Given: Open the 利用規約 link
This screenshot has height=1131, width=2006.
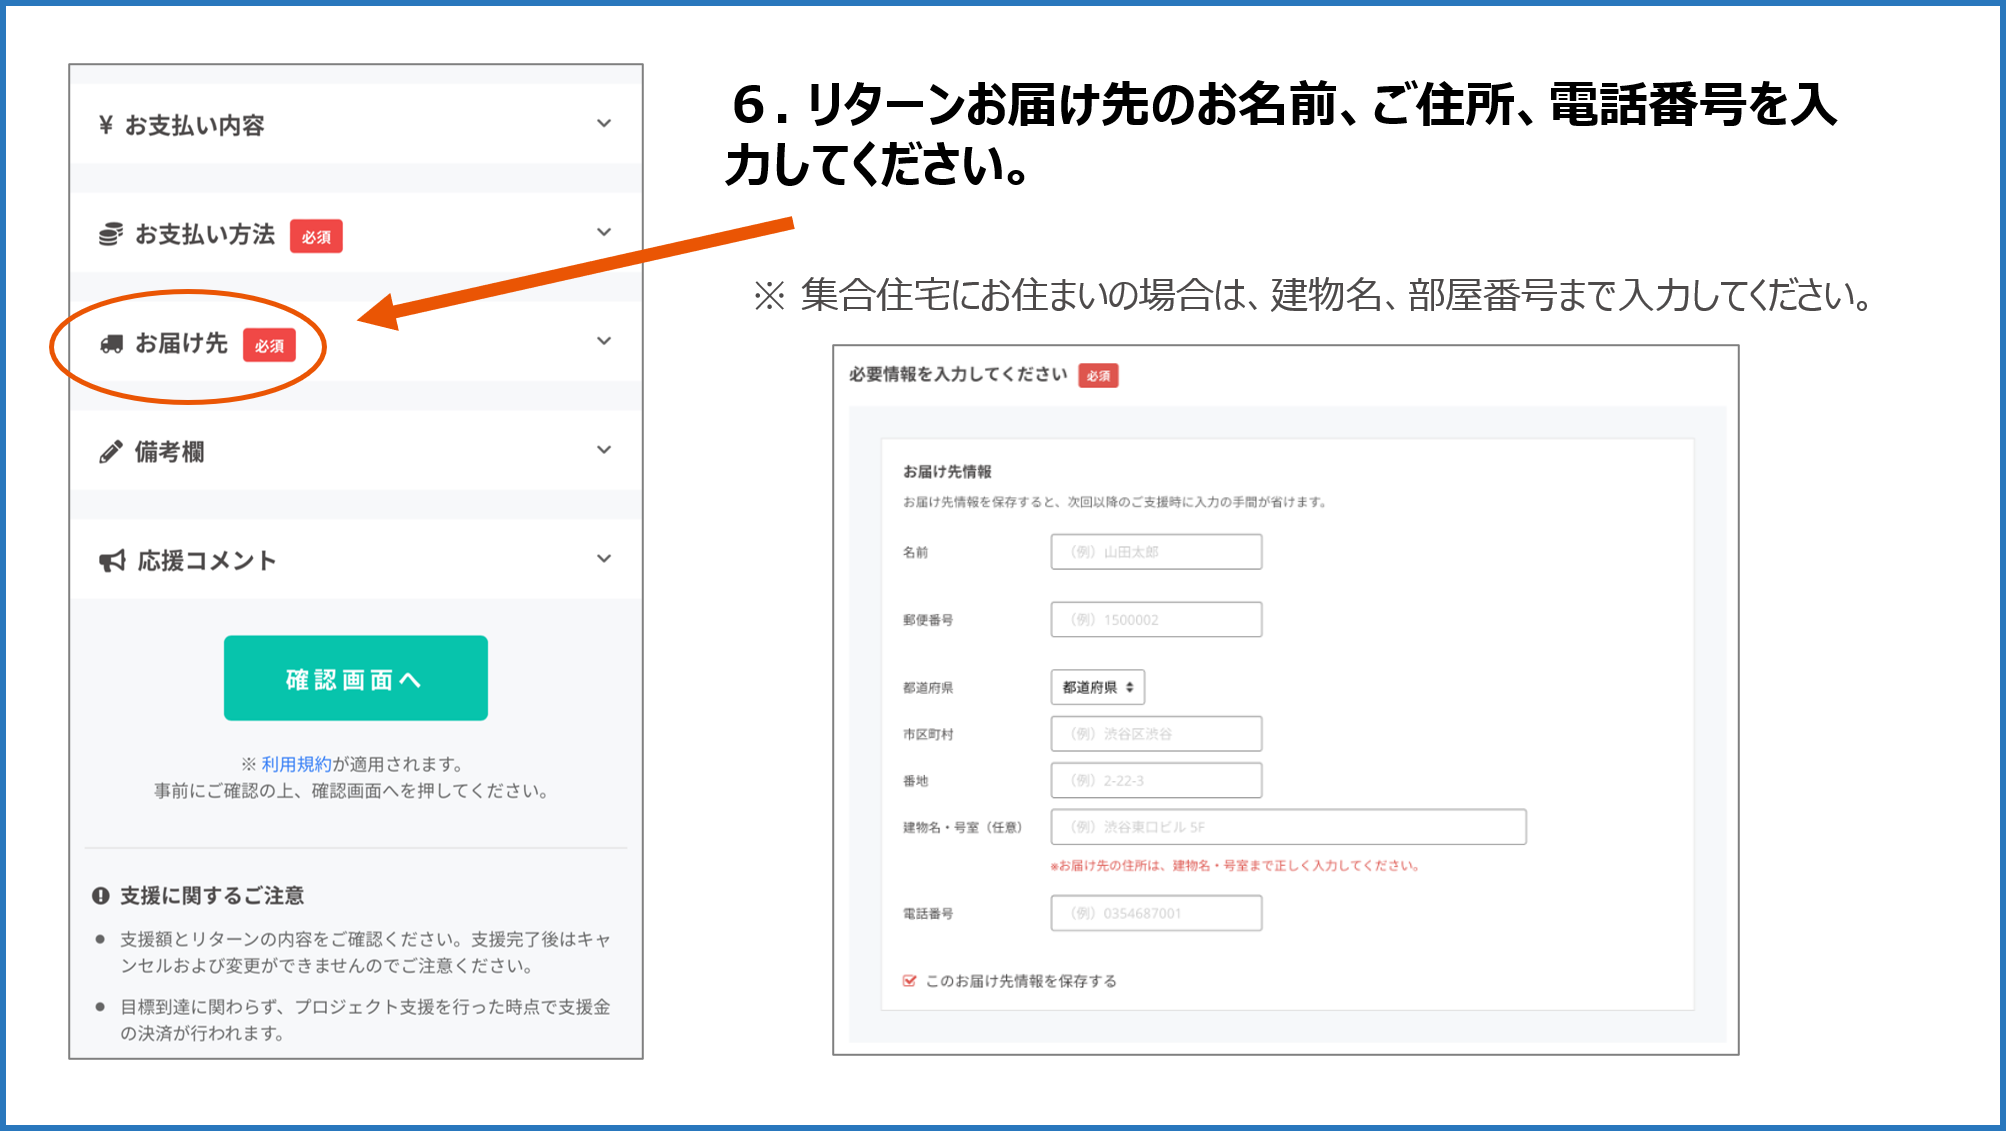Looking at the screenshot, I should click(x=296, y=764).
